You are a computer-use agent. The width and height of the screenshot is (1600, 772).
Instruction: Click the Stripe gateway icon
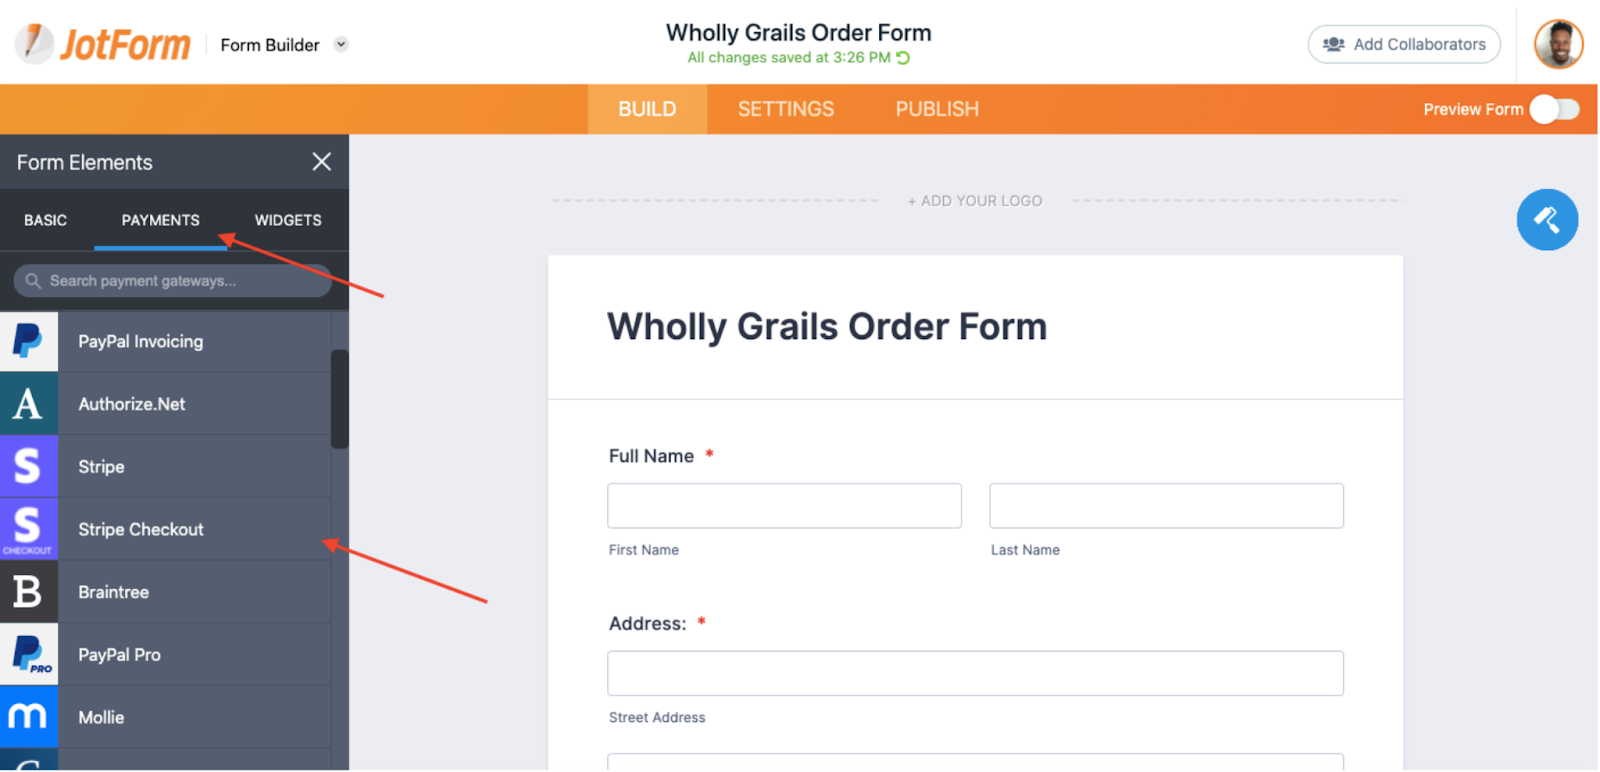tap(28, 467)
